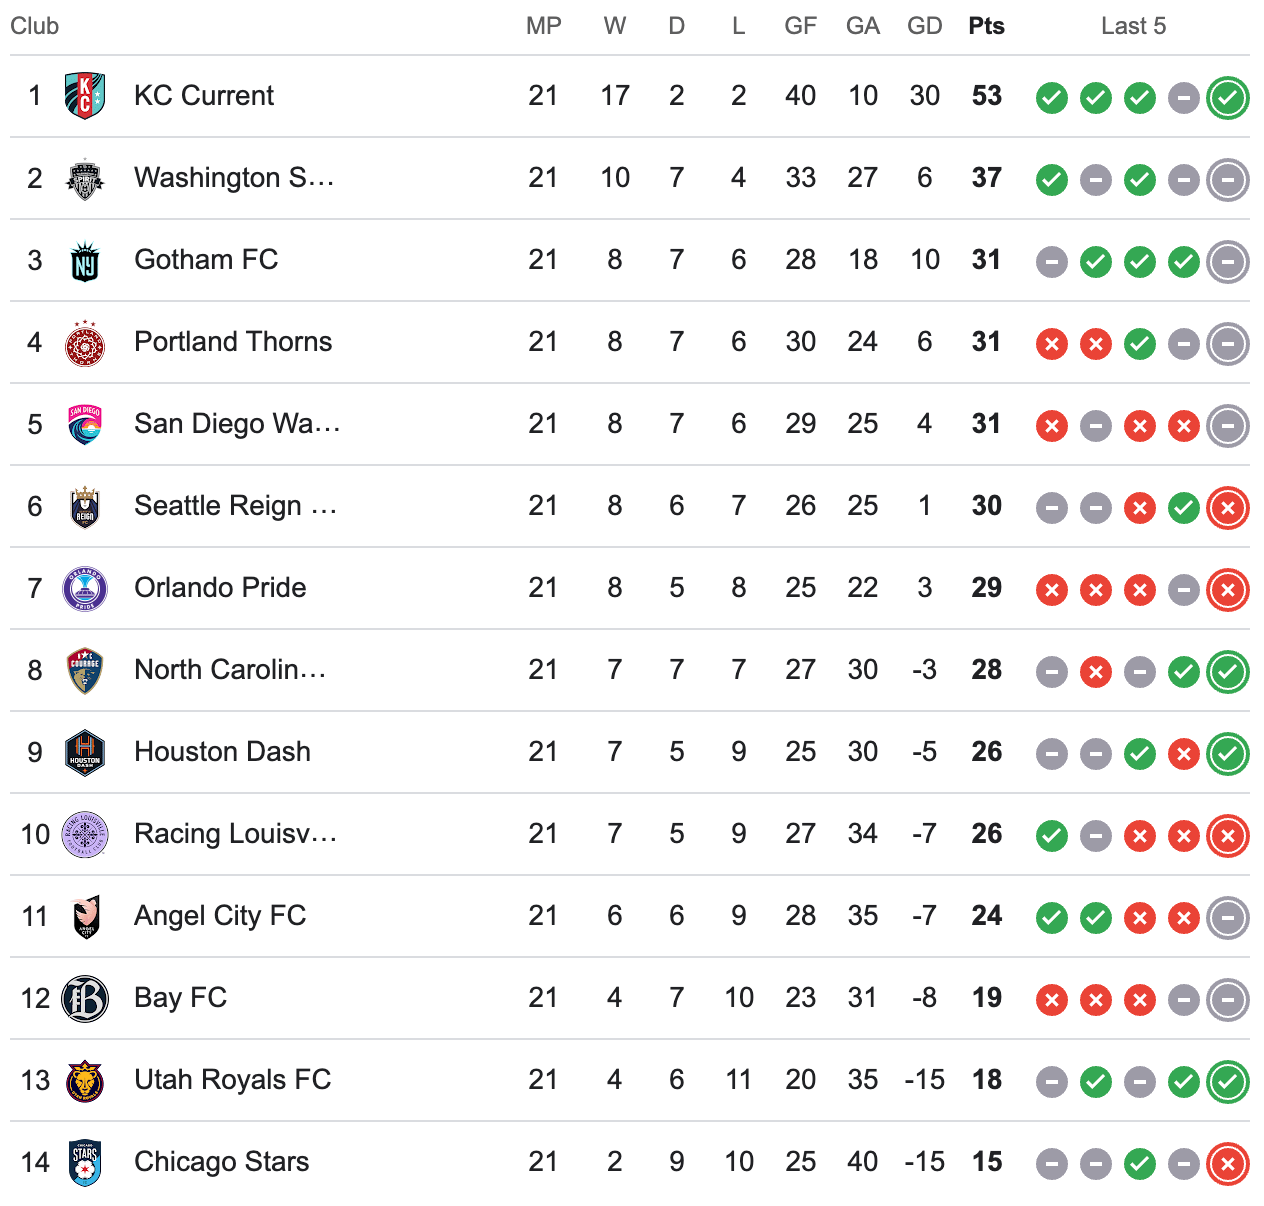Click Washington Spirit's latest draw result icon

pos(1228,180)
